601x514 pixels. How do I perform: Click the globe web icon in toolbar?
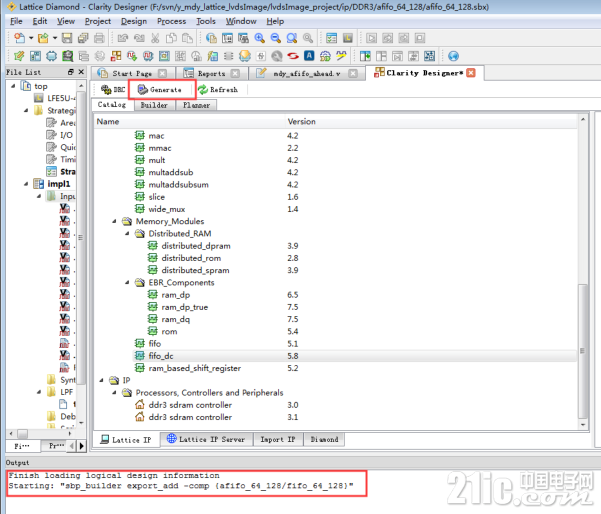[x=453, y=56]
